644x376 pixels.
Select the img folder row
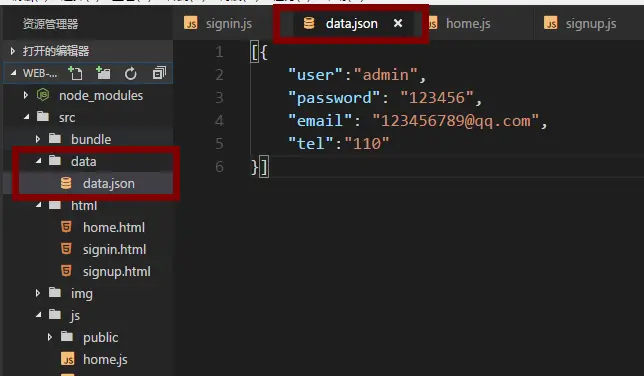point(88,293)
